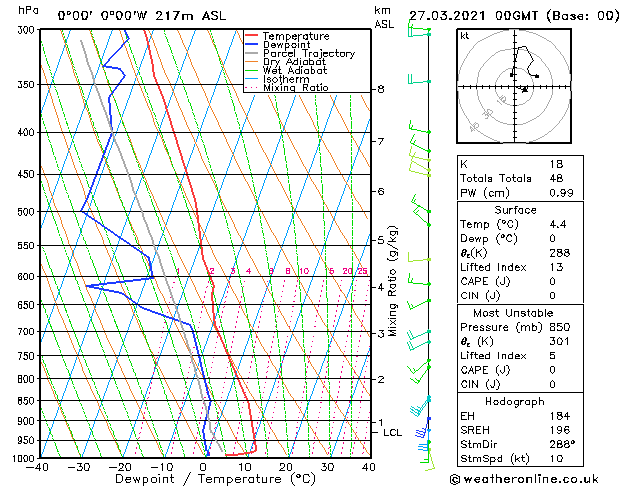Click the -40 temperature axis label
Viewport: 629px width, 486px height.
pos(37,467)
